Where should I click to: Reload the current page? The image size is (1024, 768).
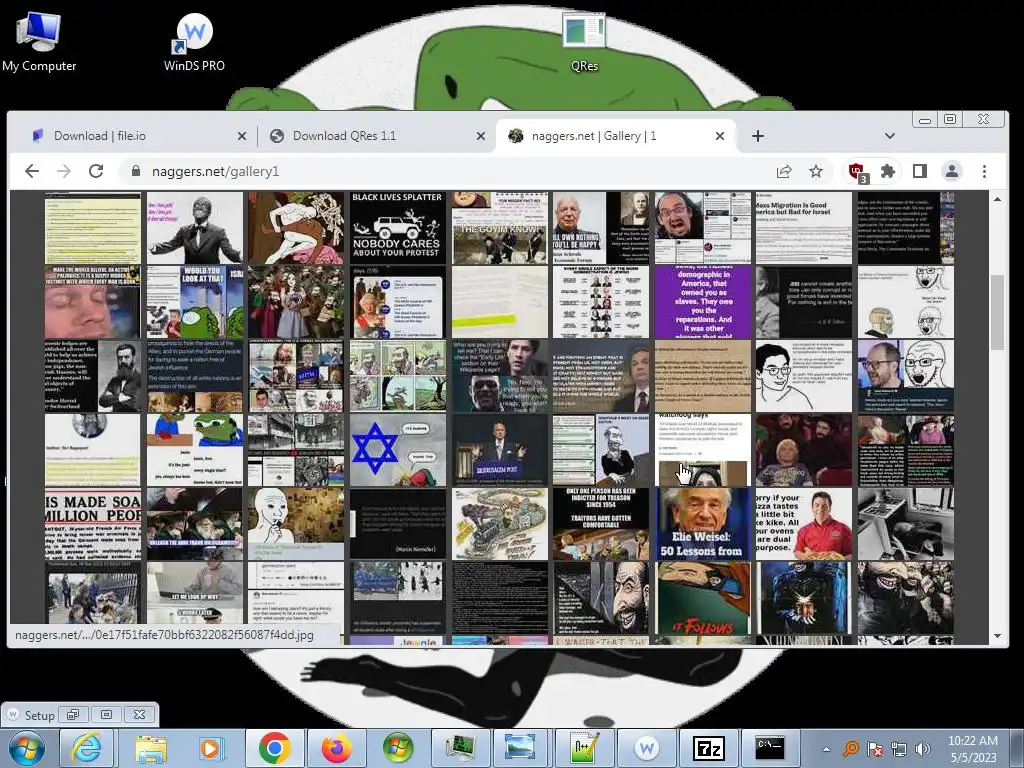tap(96, 171)
